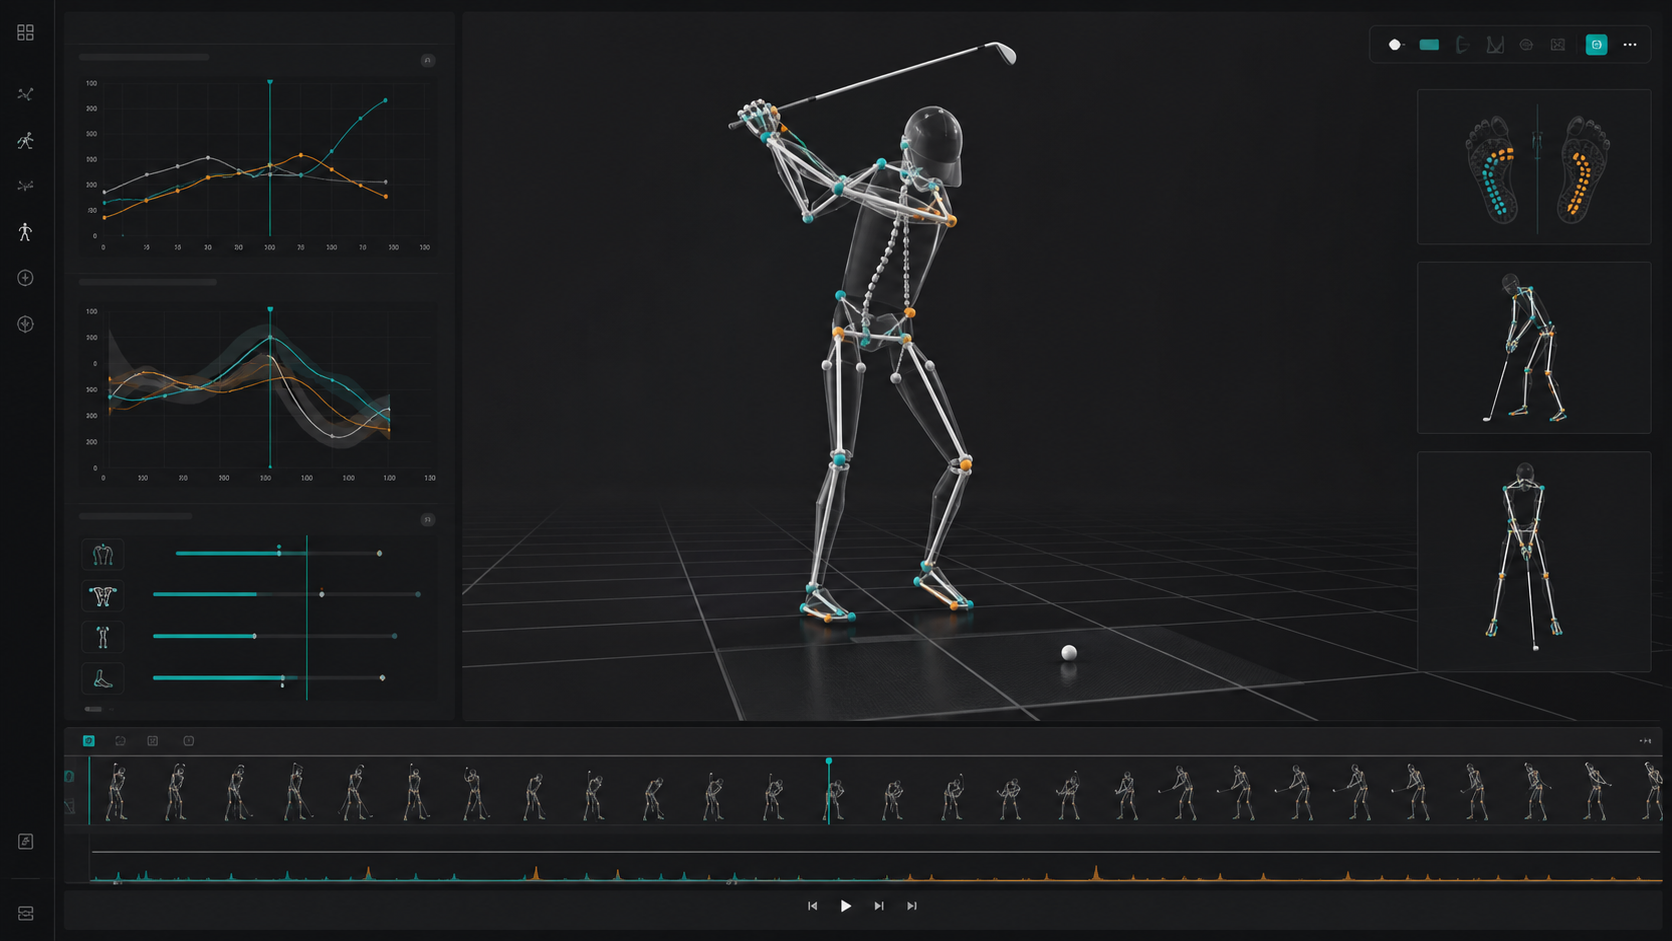This screenshot has width=1672, height=941.
Task: Select the lower track icon left of filmstrip
Action: click(69, 806)
